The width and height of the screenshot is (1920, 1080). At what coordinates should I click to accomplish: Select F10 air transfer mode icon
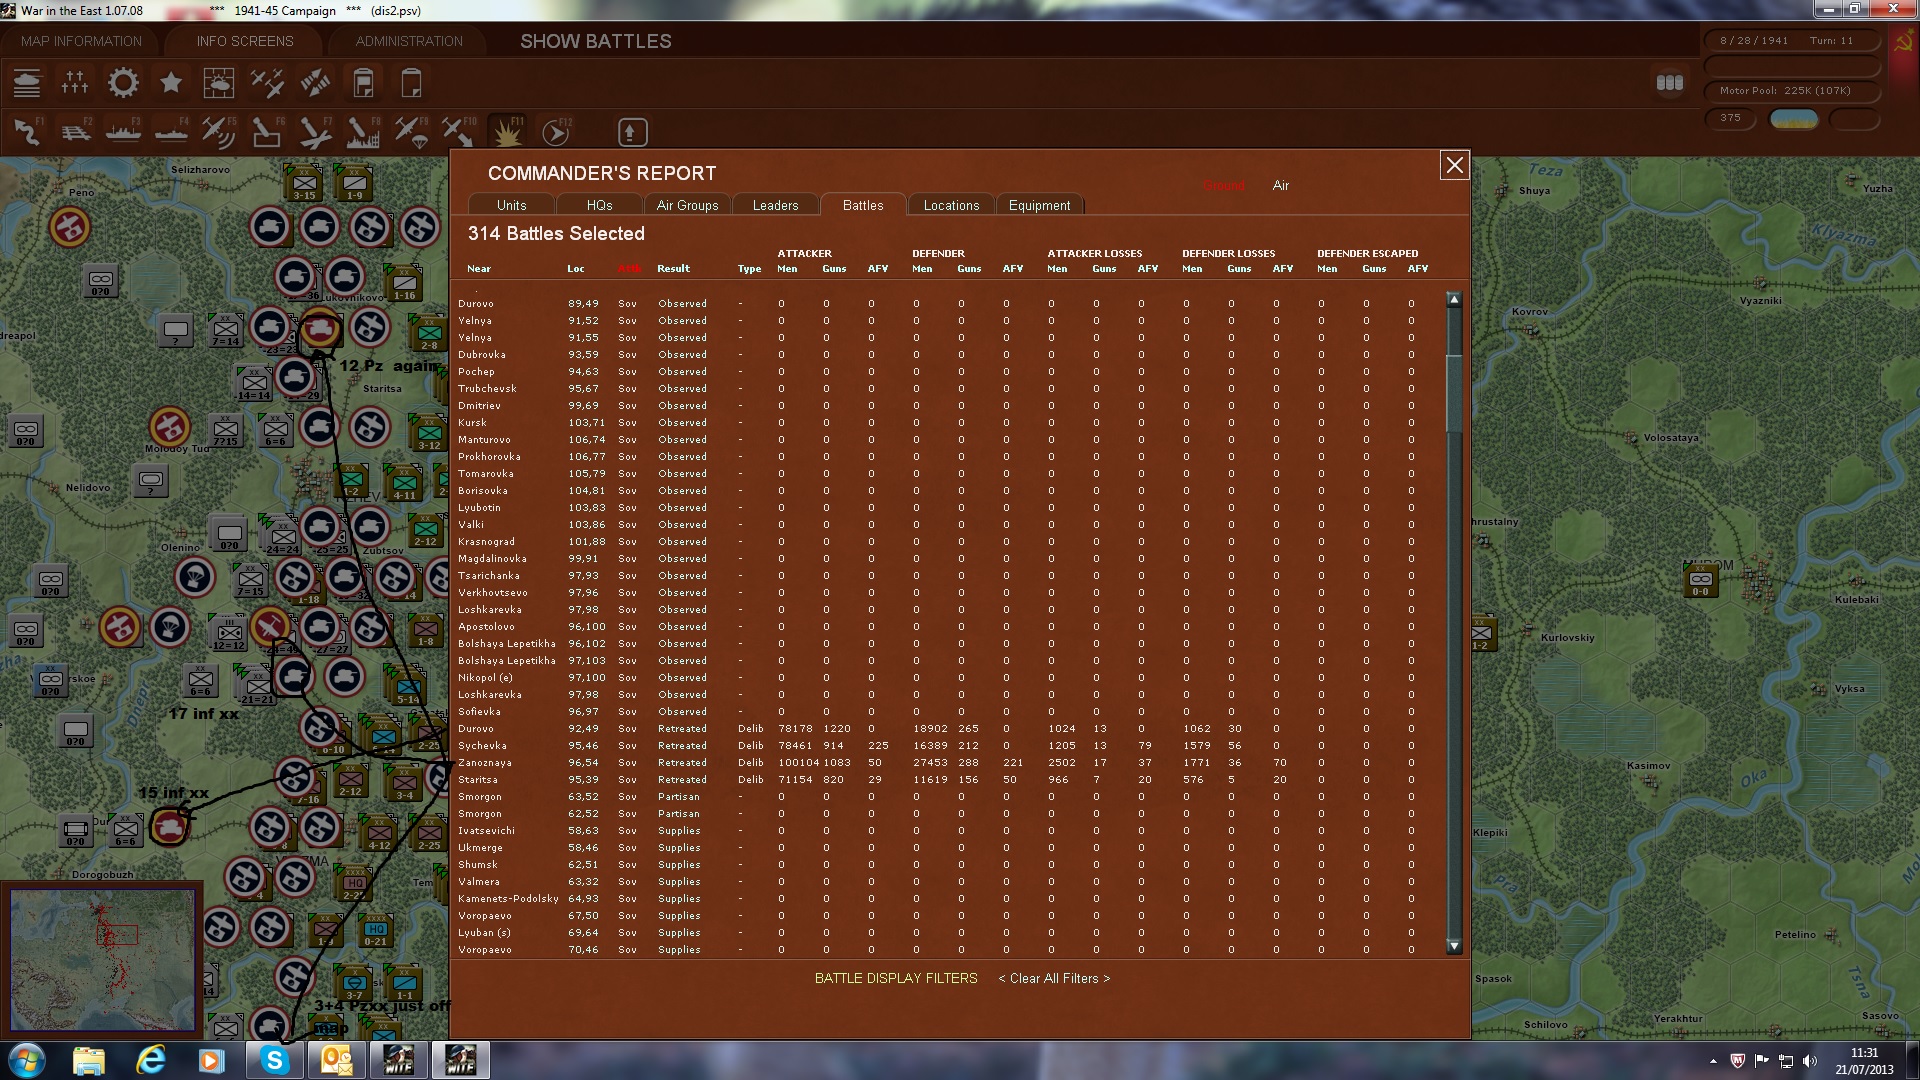[459, 132]
